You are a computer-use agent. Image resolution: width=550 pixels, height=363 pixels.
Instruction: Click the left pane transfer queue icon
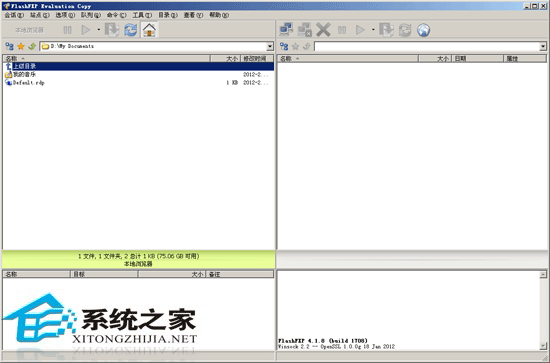pos(112,30)
